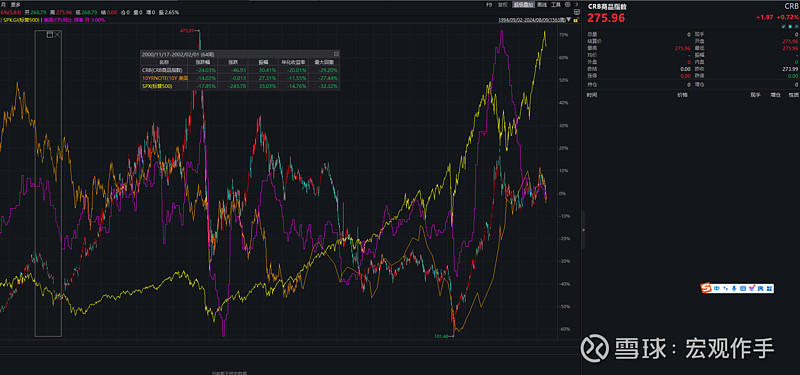Click the cyan middle icon beside pencil icon
This screenshot has height=375, width=800.
[790, 26]
